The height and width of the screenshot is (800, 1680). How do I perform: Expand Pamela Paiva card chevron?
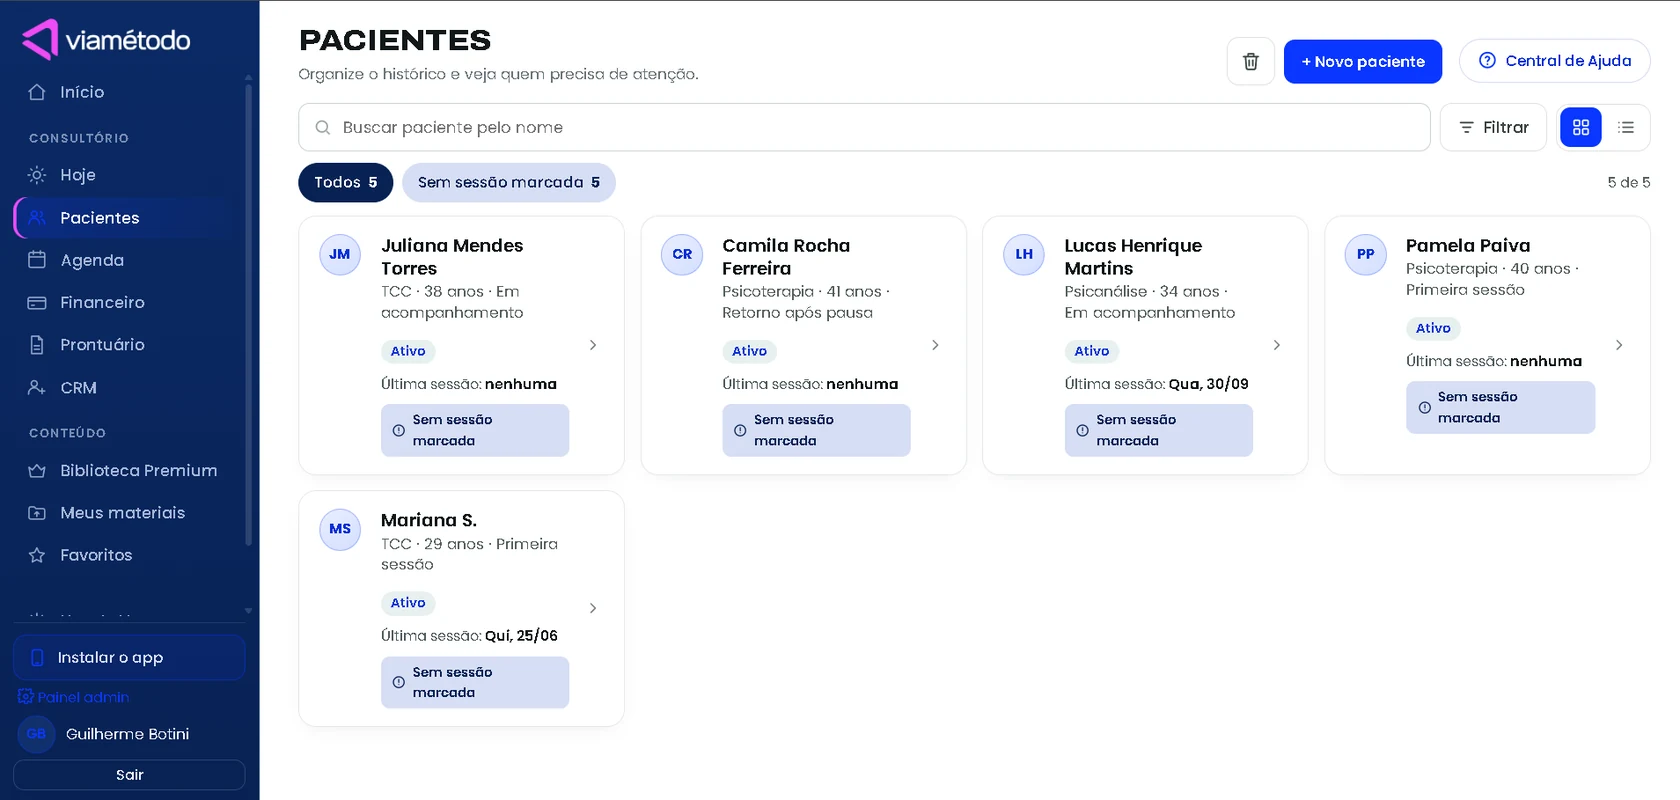click(1619, 345)
